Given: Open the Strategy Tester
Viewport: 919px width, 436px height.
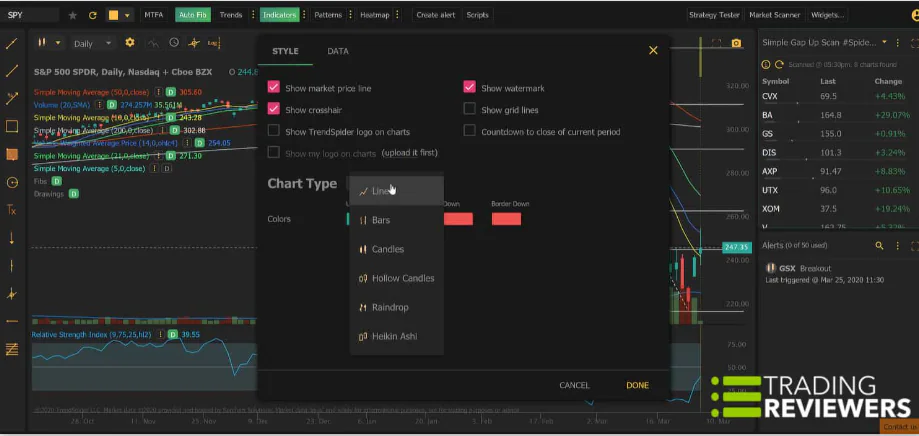Looking at the screenshot, I should point(714,15).
